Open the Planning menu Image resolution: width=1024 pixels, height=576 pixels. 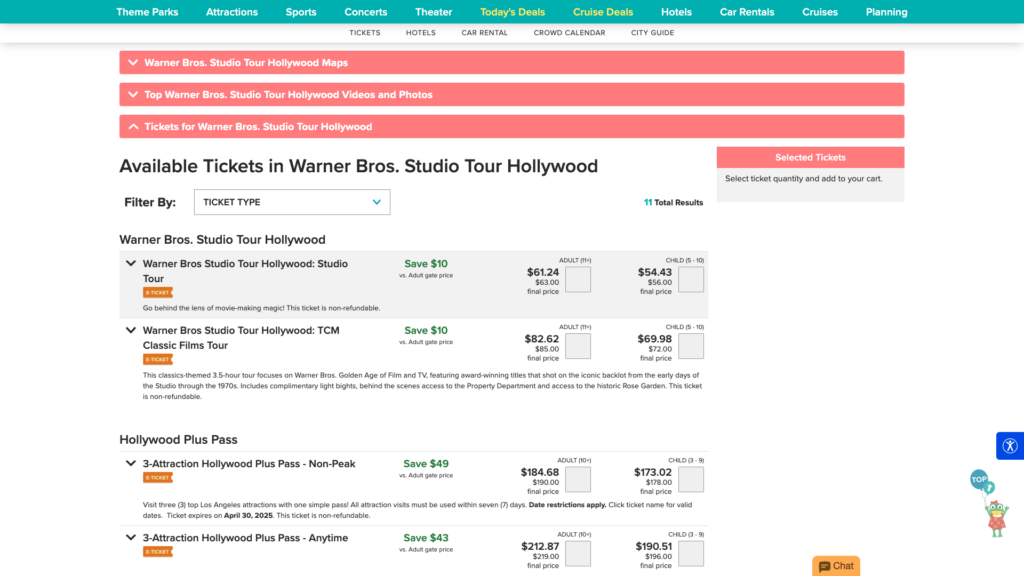pos(886,12)
